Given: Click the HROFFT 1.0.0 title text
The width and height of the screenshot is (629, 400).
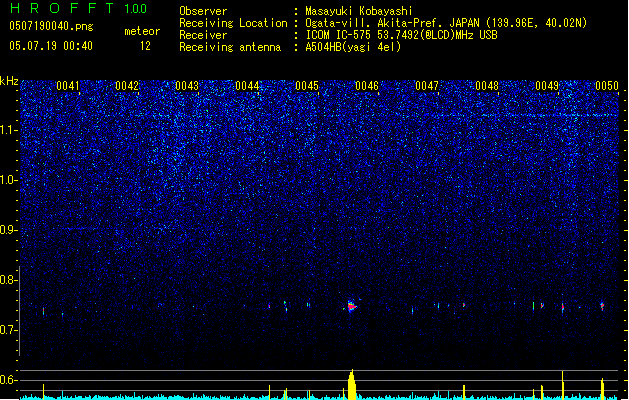Looking at the screenshot, I should point(79,8).
